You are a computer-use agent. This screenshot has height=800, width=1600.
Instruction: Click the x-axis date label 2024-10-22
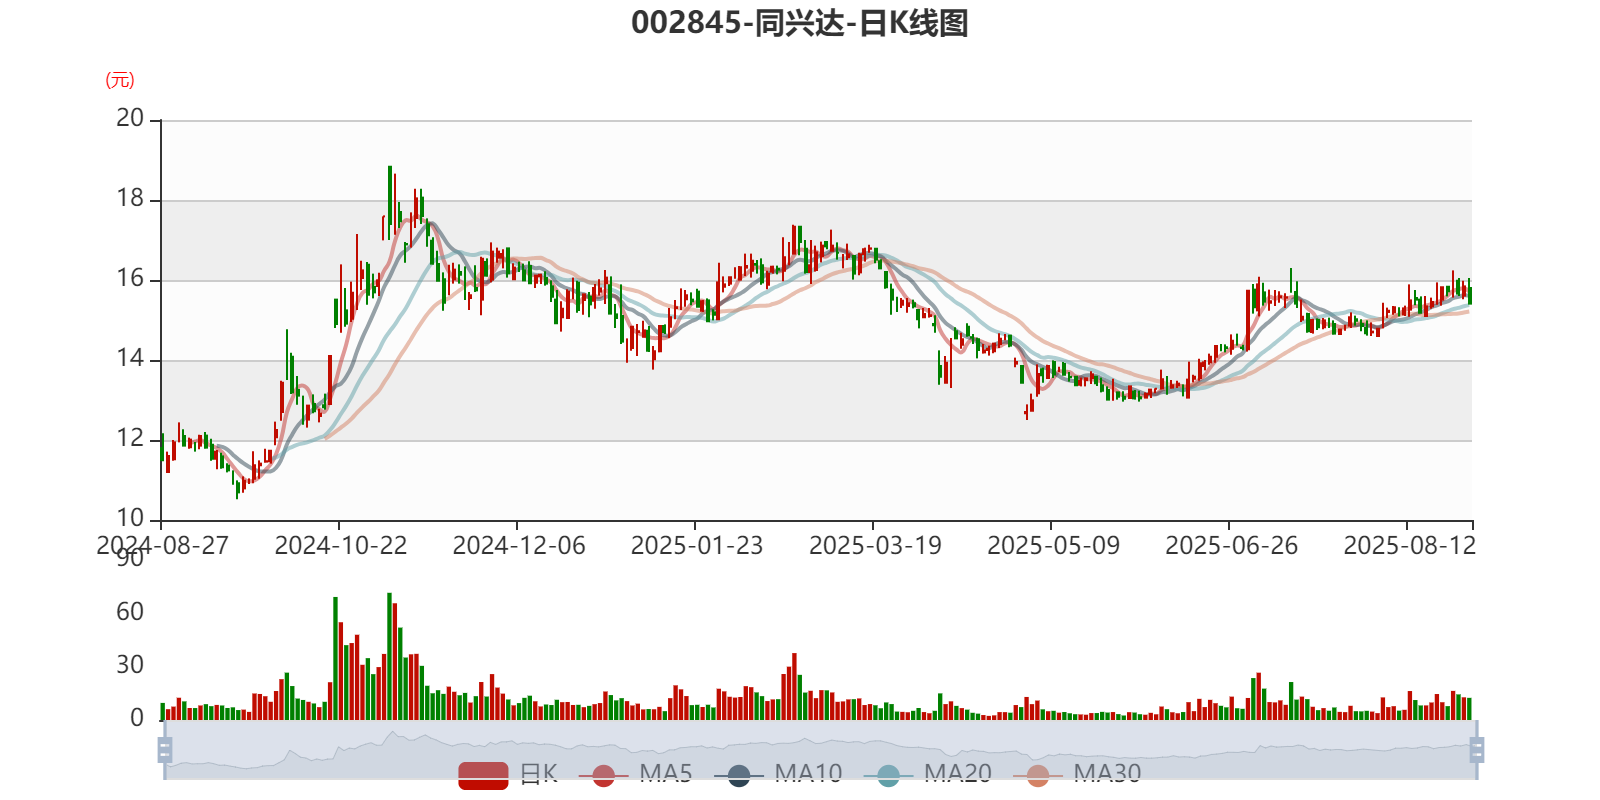click(x=341, y=546)
